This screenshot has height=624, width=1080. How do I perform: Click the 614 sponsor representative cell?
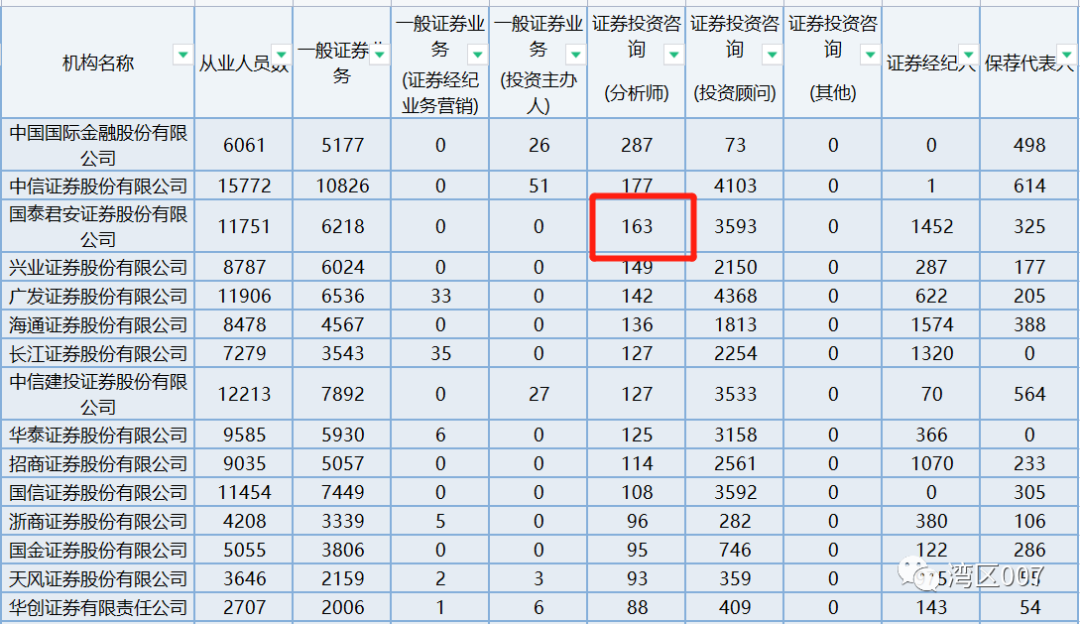pyautogui.click(x=1030, y=185)
